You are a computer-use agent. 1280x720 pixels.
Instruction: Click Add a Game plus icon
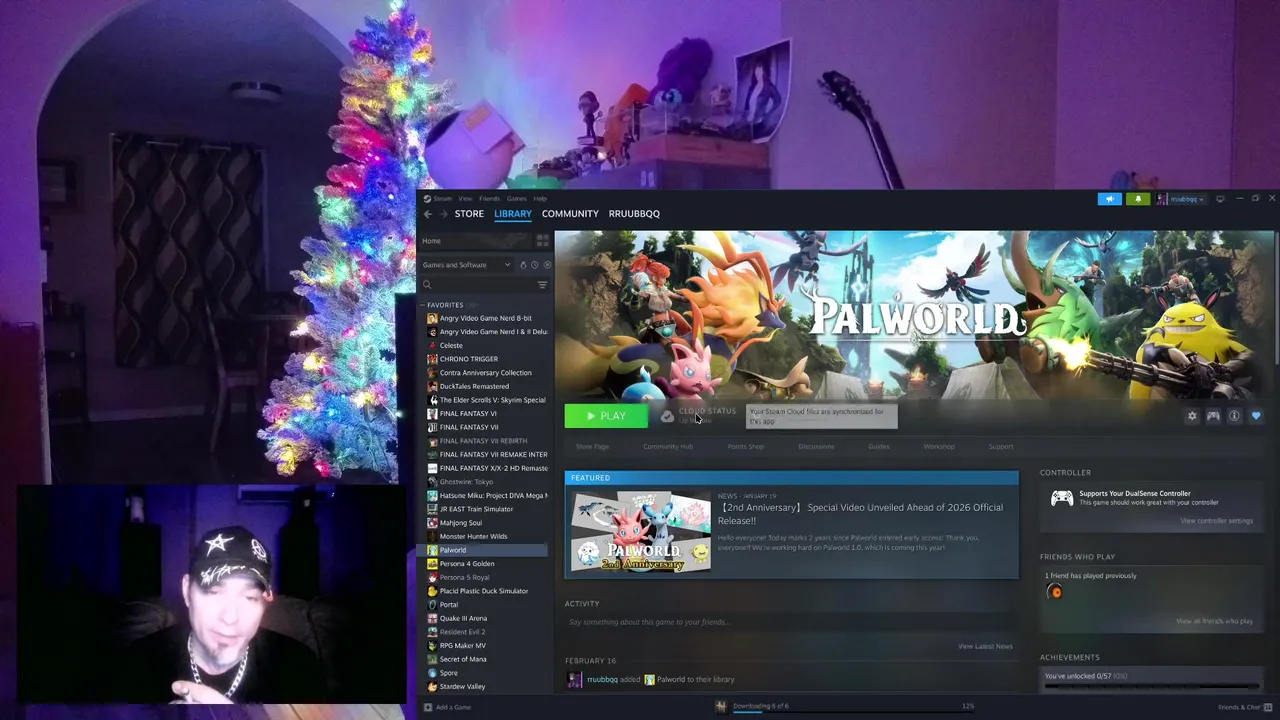[427, 707]
